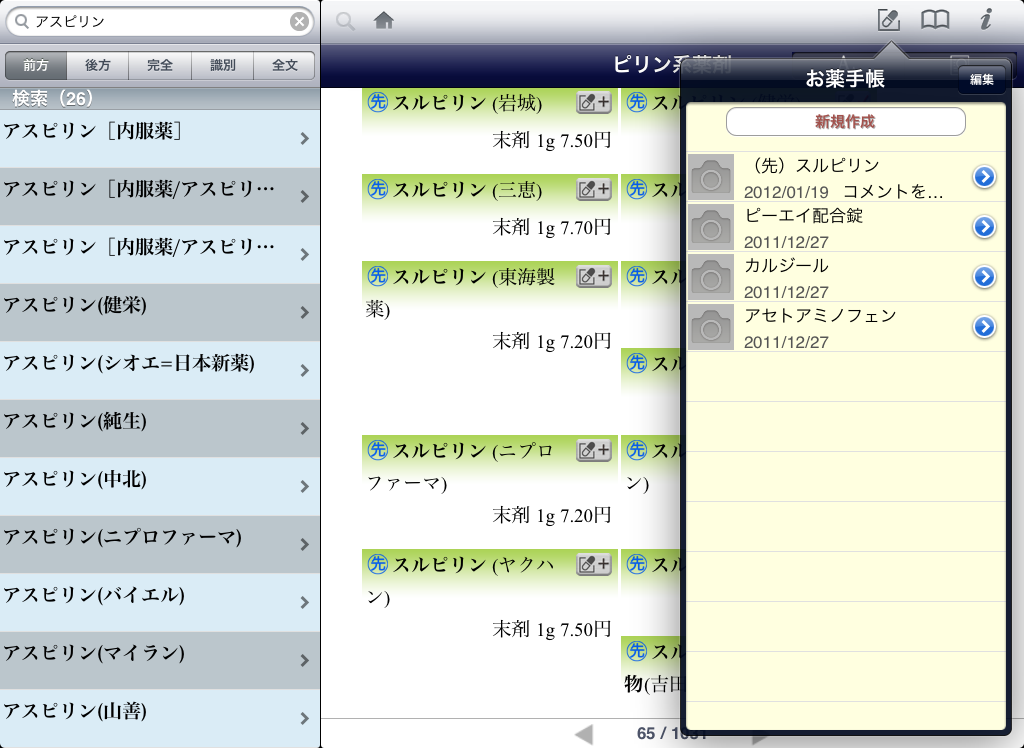
Task: Select the 全文 search tab
Action: [x=285, y=66]
